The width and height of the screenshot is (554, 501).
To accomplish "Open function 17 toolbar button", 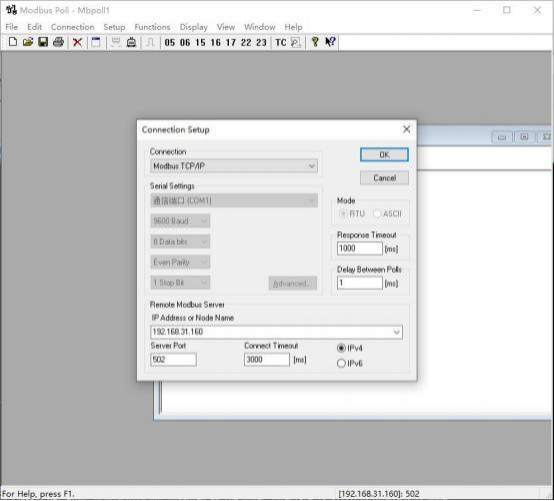I will 231,43.
